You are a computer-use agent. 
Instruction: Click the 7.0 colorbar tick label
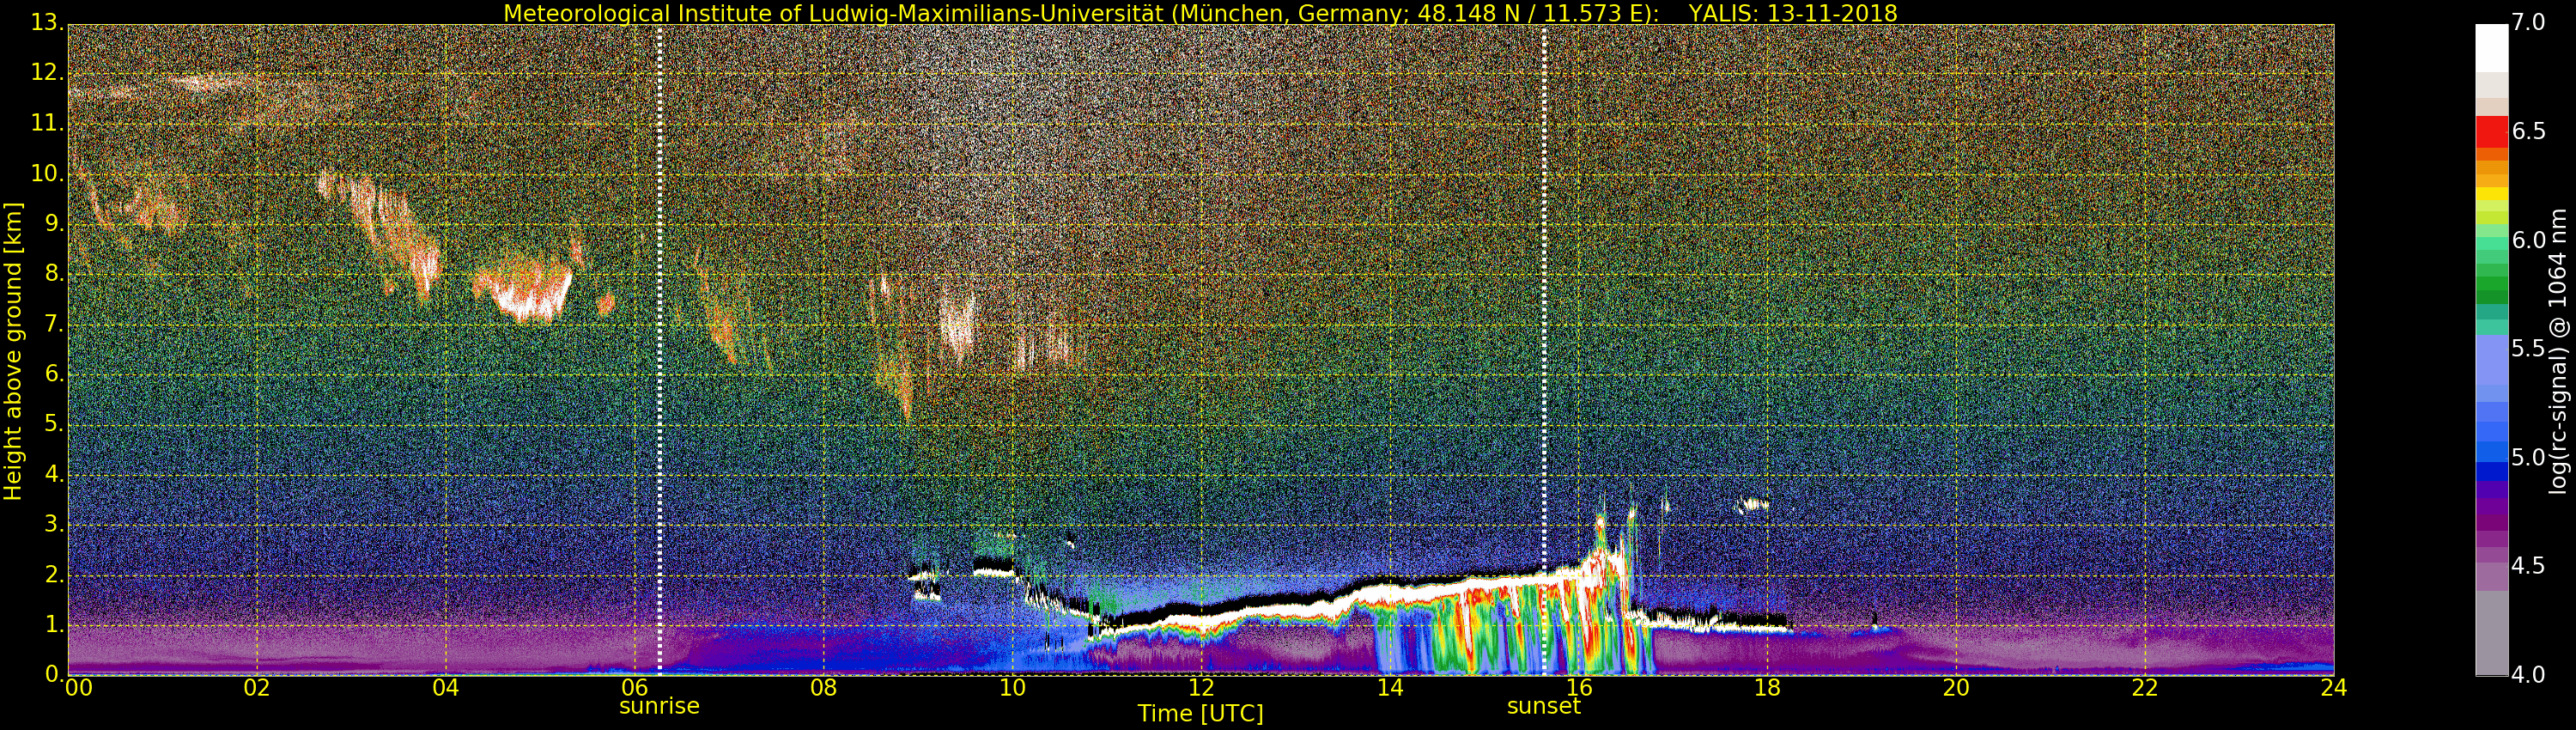(2529, 22)
